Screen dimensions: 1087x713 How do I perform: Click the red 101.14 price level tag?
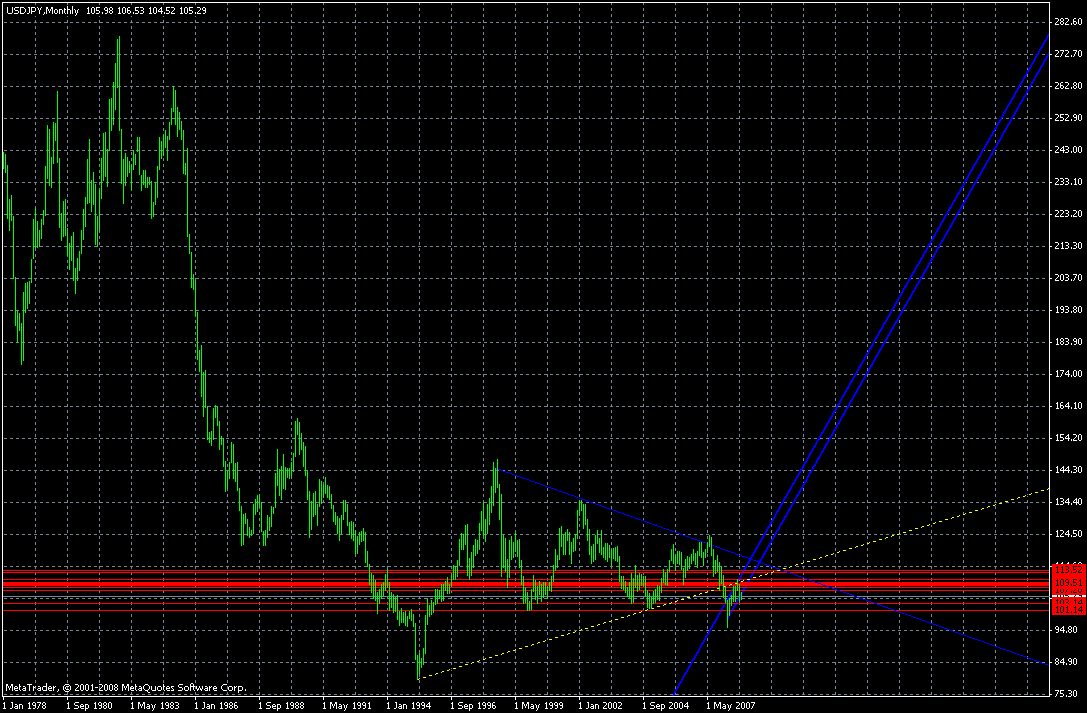coord(1067,609)
